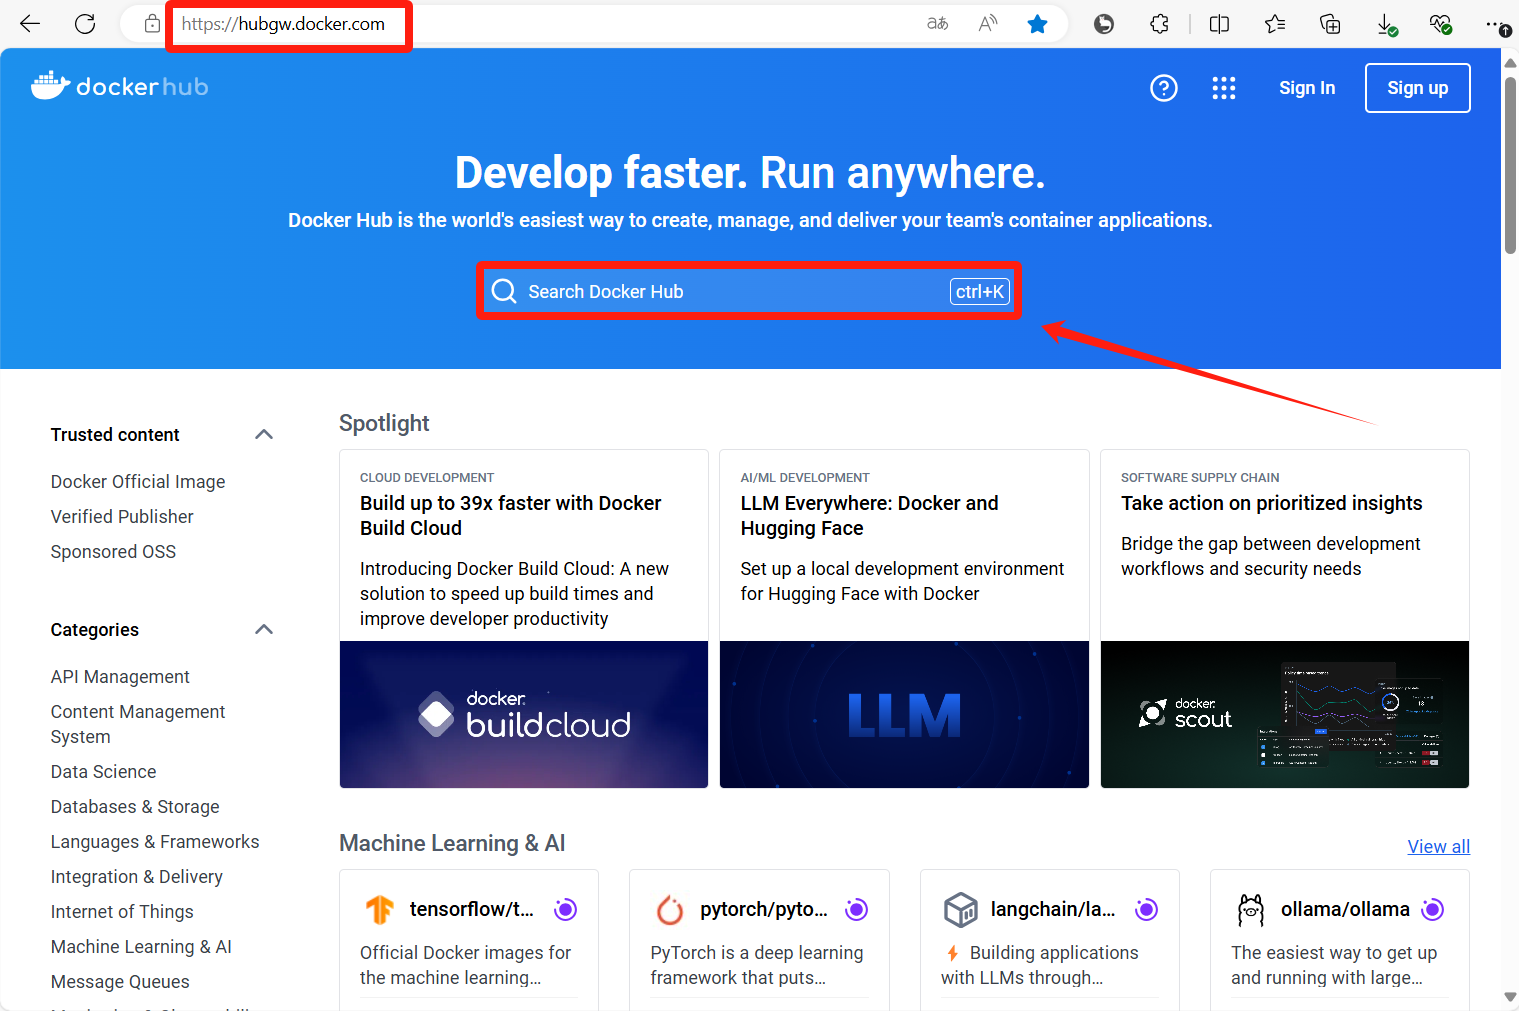The width and height of the screenshot is (1519, 1011).
Task: Choose the Data Science category
Action: [103, 772]
